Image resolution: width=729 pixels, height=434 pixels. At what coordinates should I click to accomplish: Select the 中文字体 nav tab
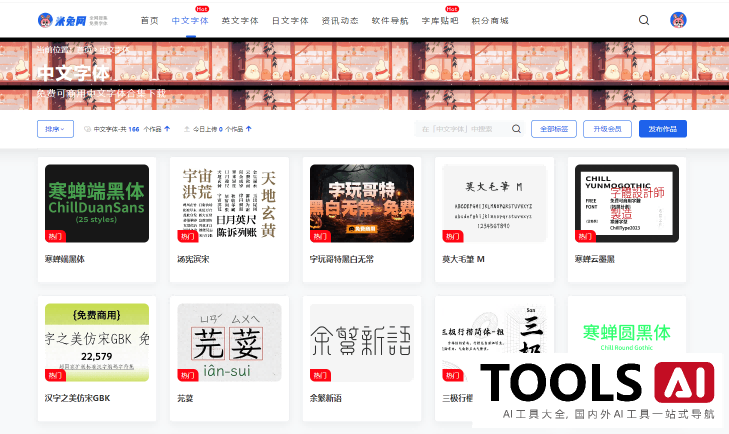[x=190, y=20]
